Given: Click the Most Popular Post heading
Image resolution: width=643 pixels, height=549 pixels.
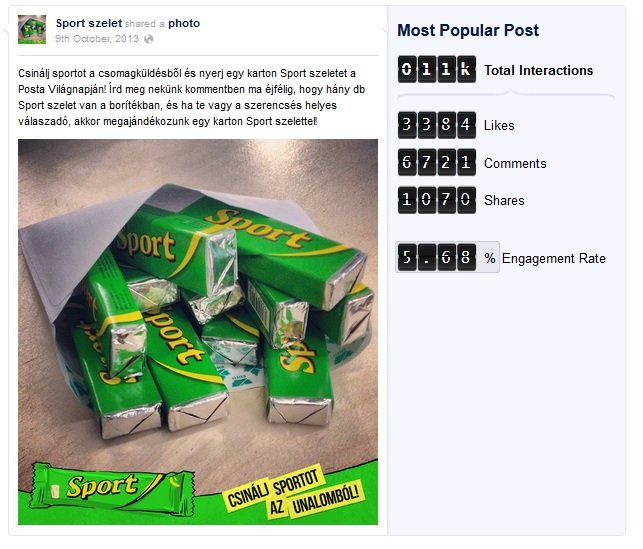Looking at the screenshot, I should 467,30.
